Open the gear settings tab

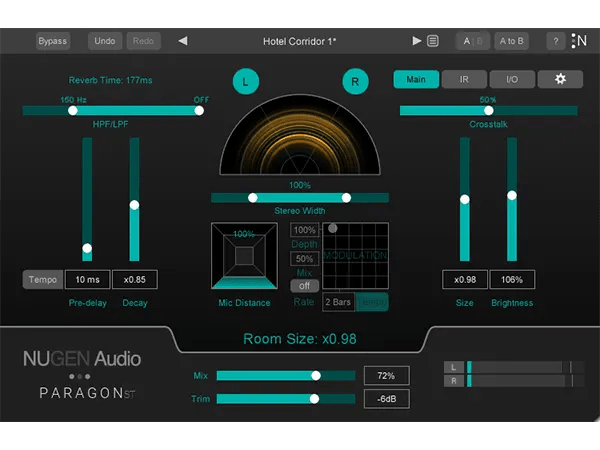click(560, 79)
